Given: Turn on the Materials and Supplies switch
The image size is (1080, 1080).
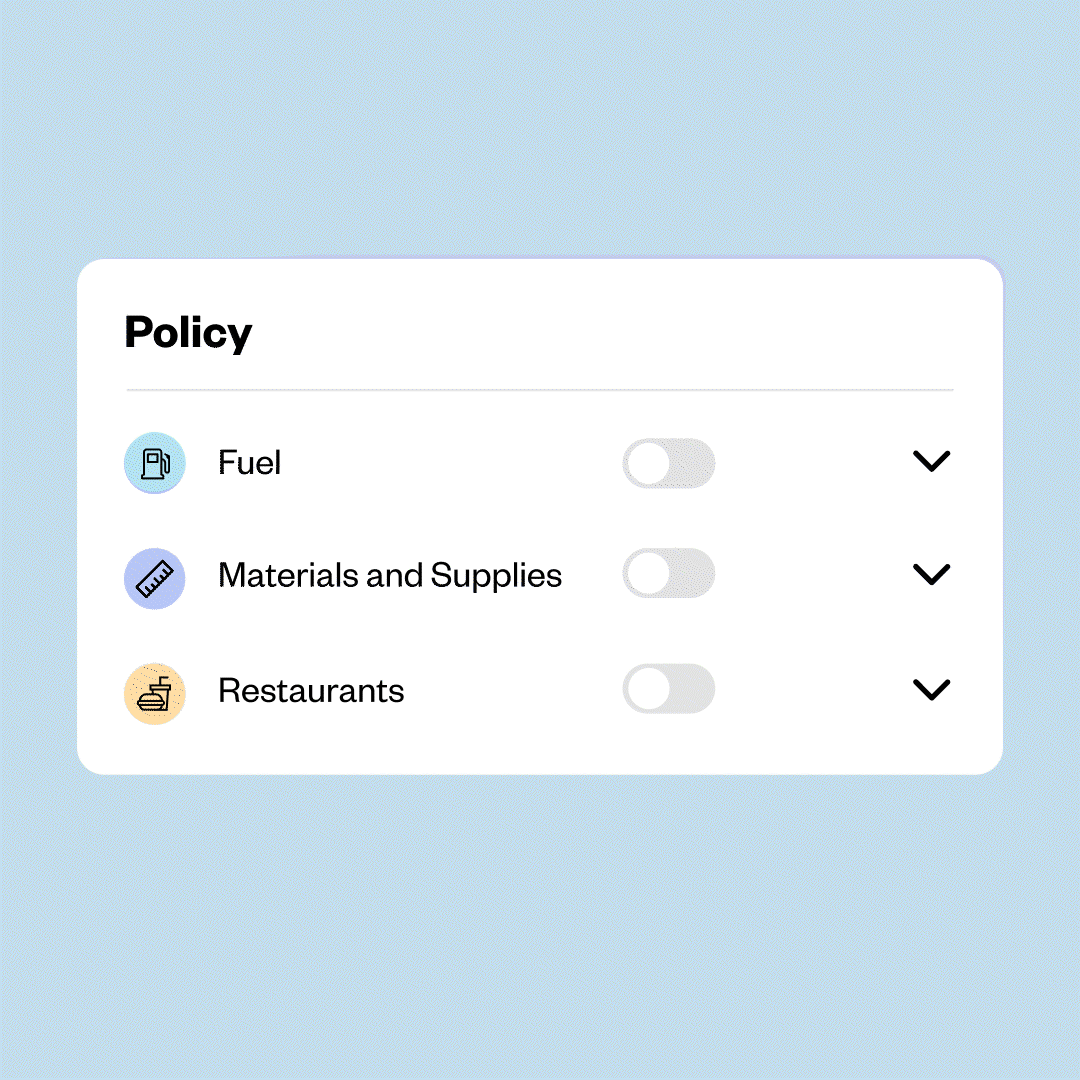Looking at the screenshot, I should pyautogui.click(x=668, y=572).
